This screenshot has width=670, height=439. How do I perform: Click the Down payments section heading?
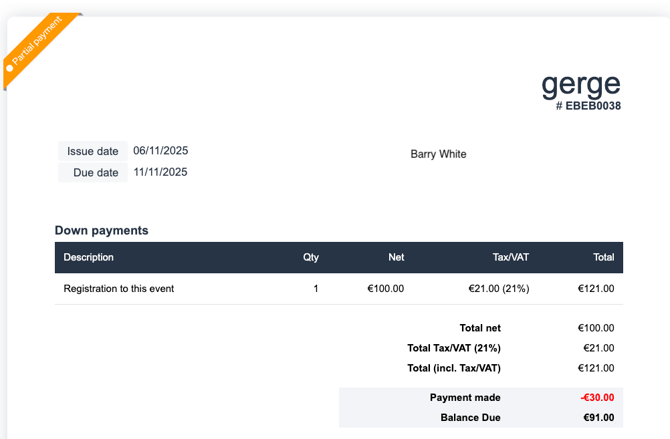[101, 230]
